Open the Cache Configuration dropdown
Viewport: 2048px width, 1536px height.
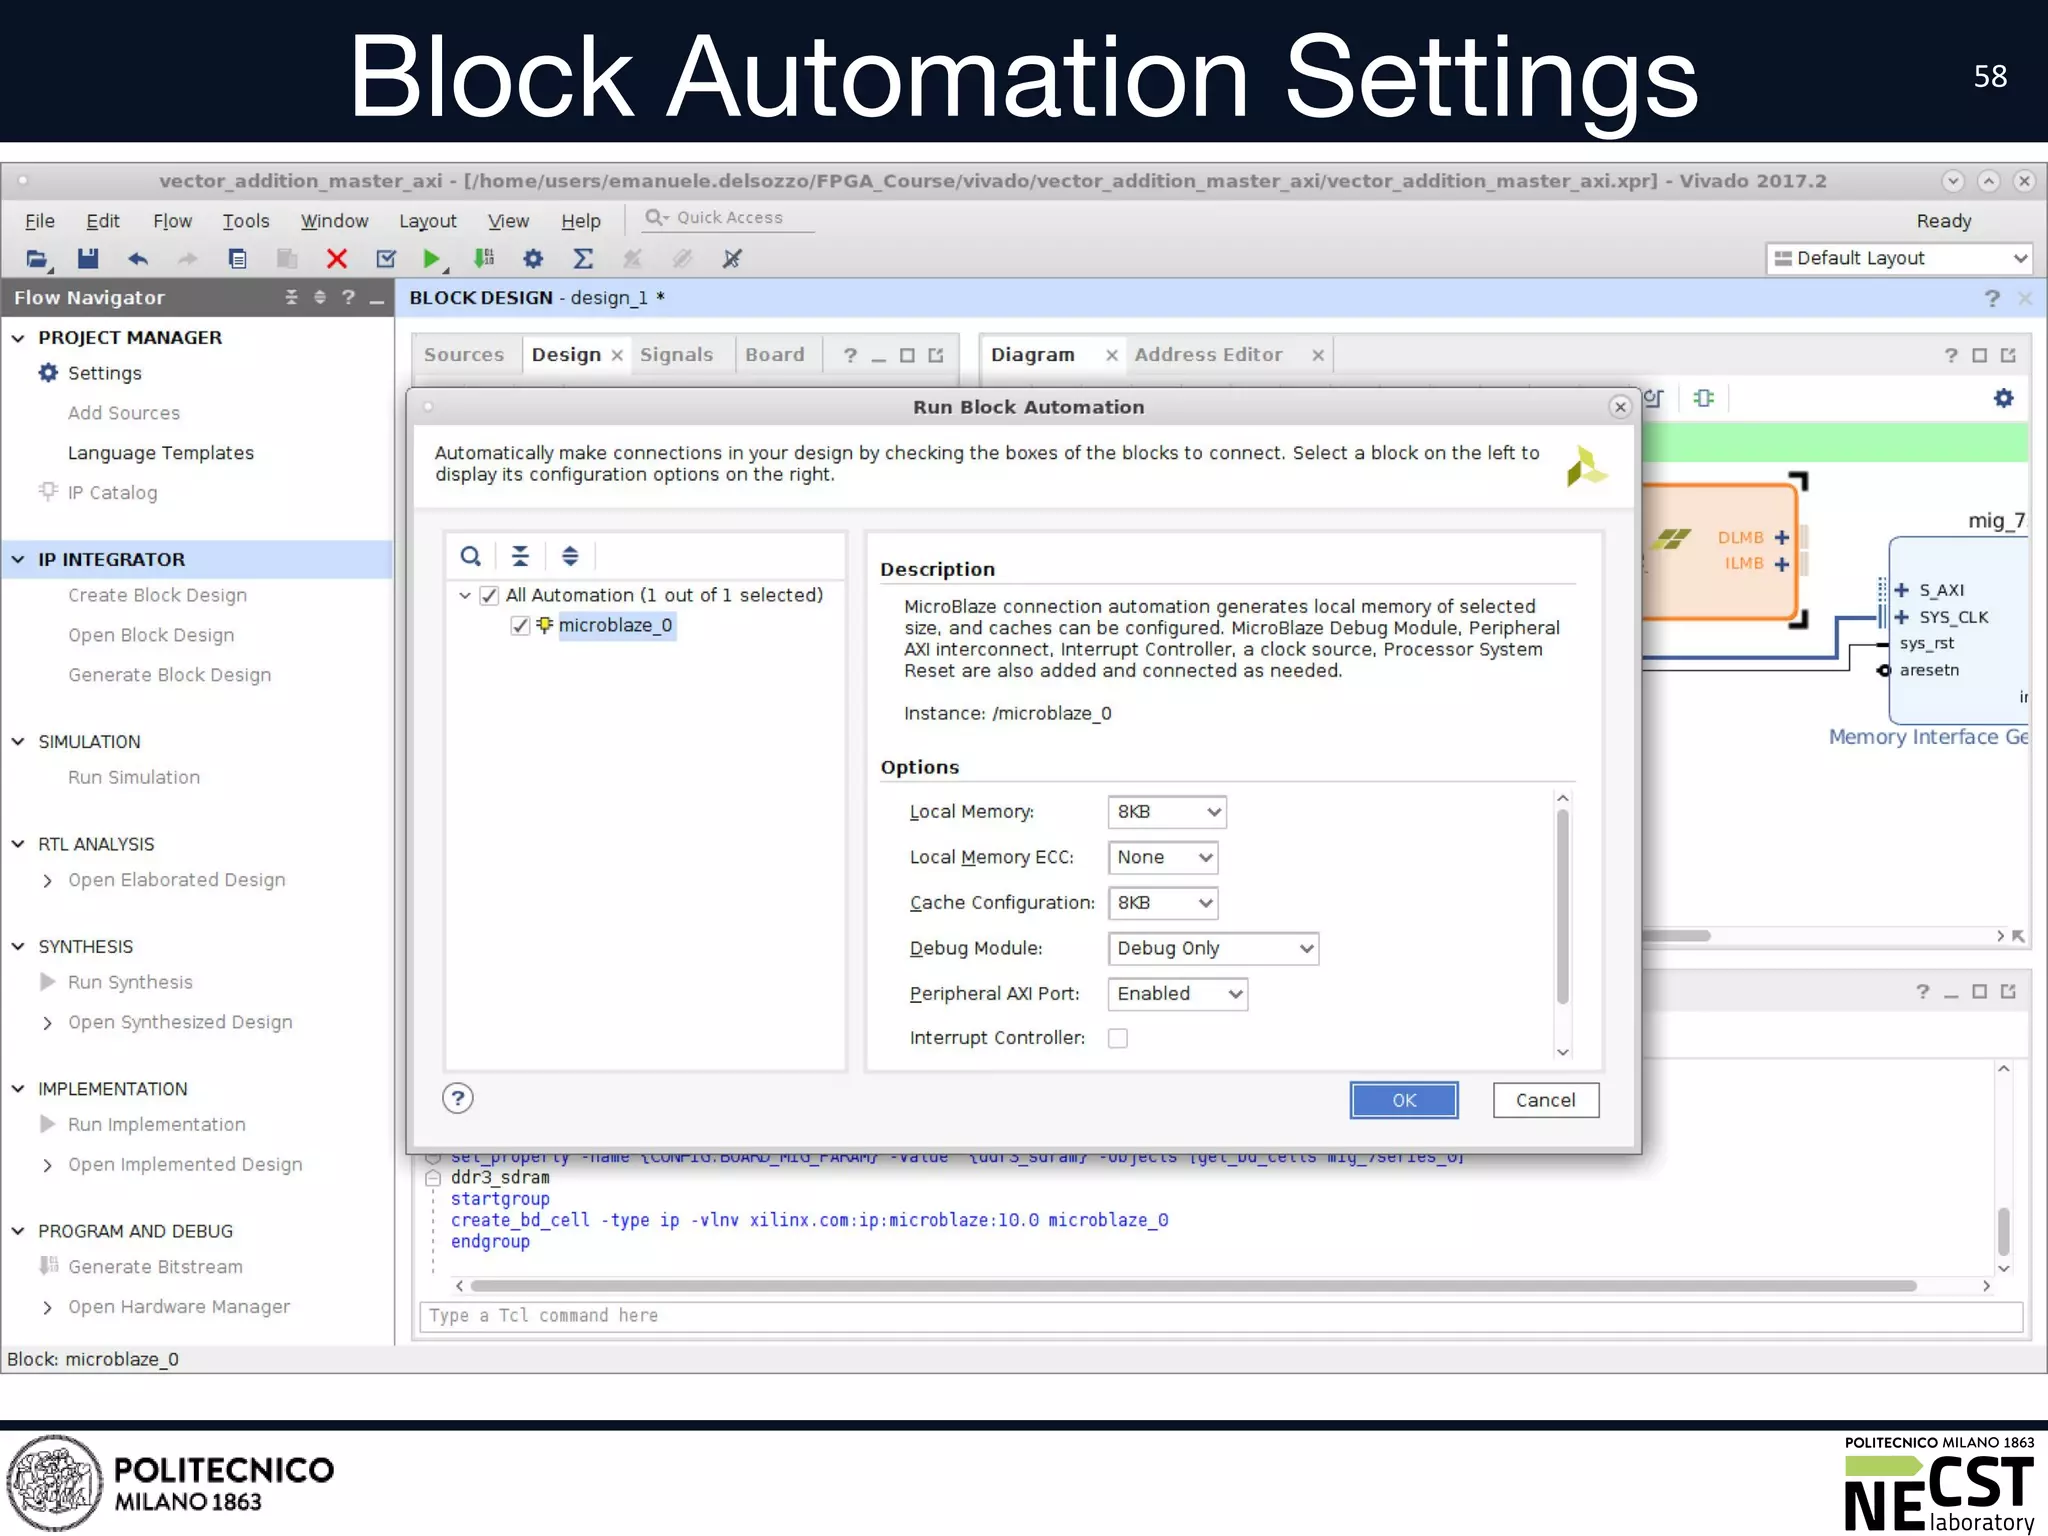(1163, 903)
